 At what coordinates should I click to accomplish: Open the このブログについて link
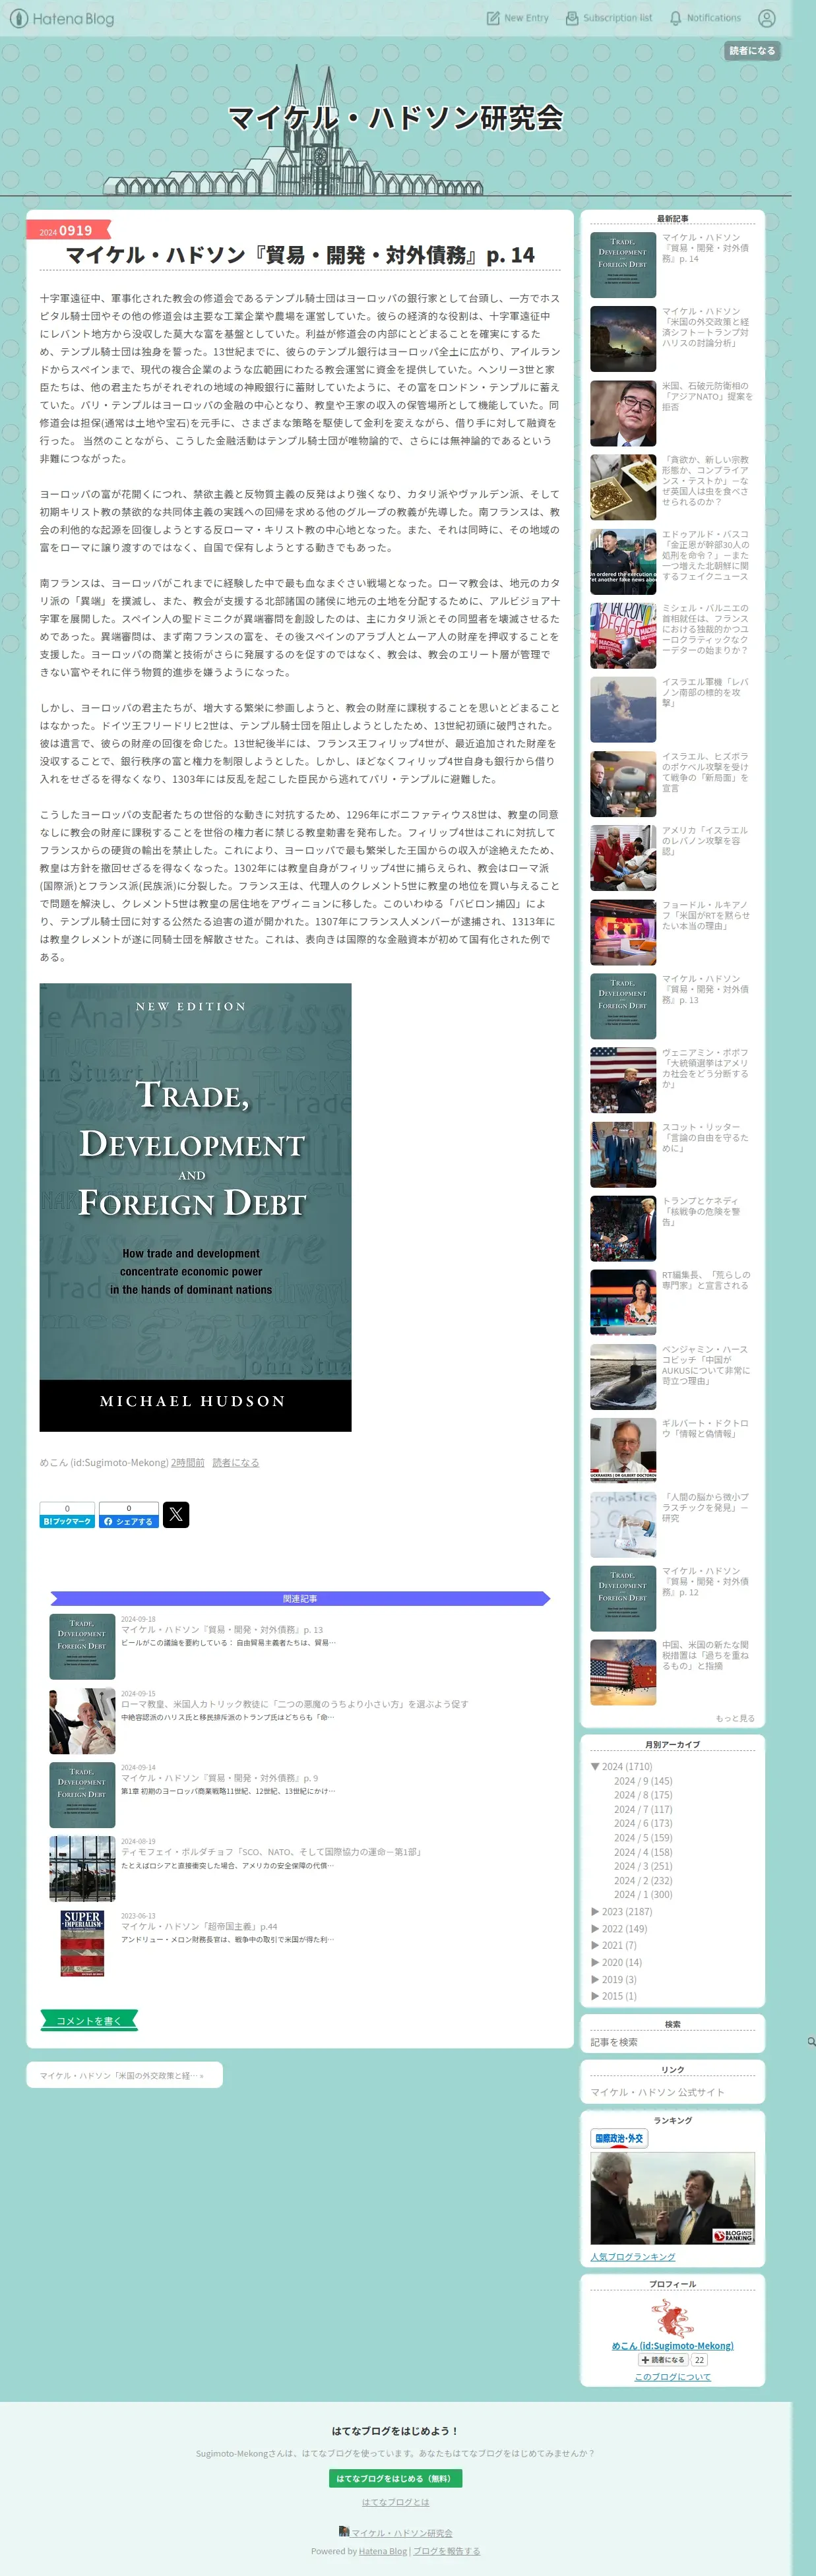click(673, 2377)
